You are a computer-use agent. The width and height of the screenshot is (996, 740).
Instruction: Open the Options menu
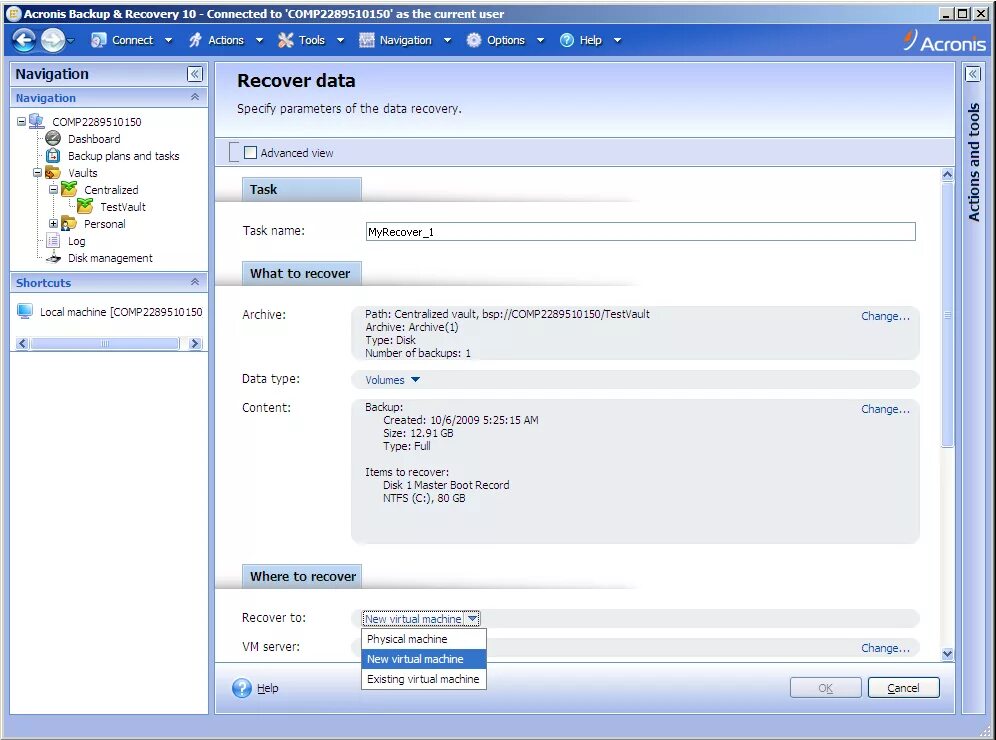506,40
